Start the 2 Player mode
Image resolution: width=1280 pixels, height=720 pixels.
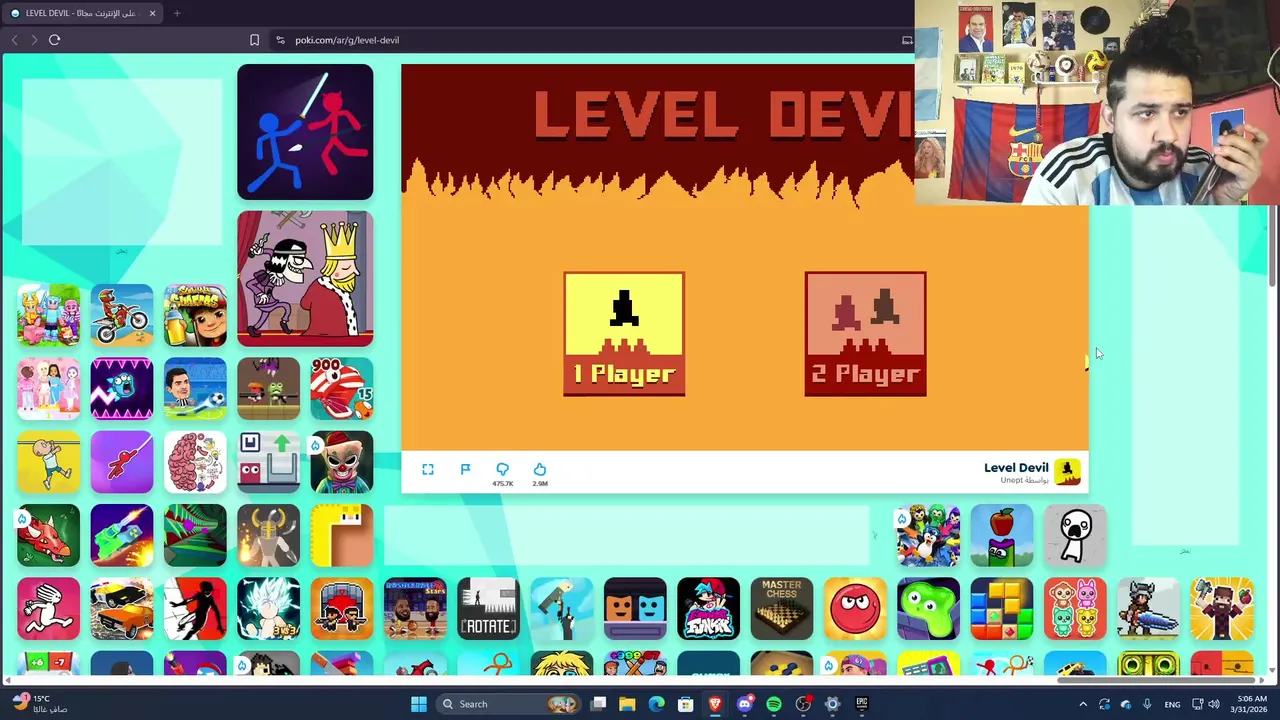tap(865, 334)
